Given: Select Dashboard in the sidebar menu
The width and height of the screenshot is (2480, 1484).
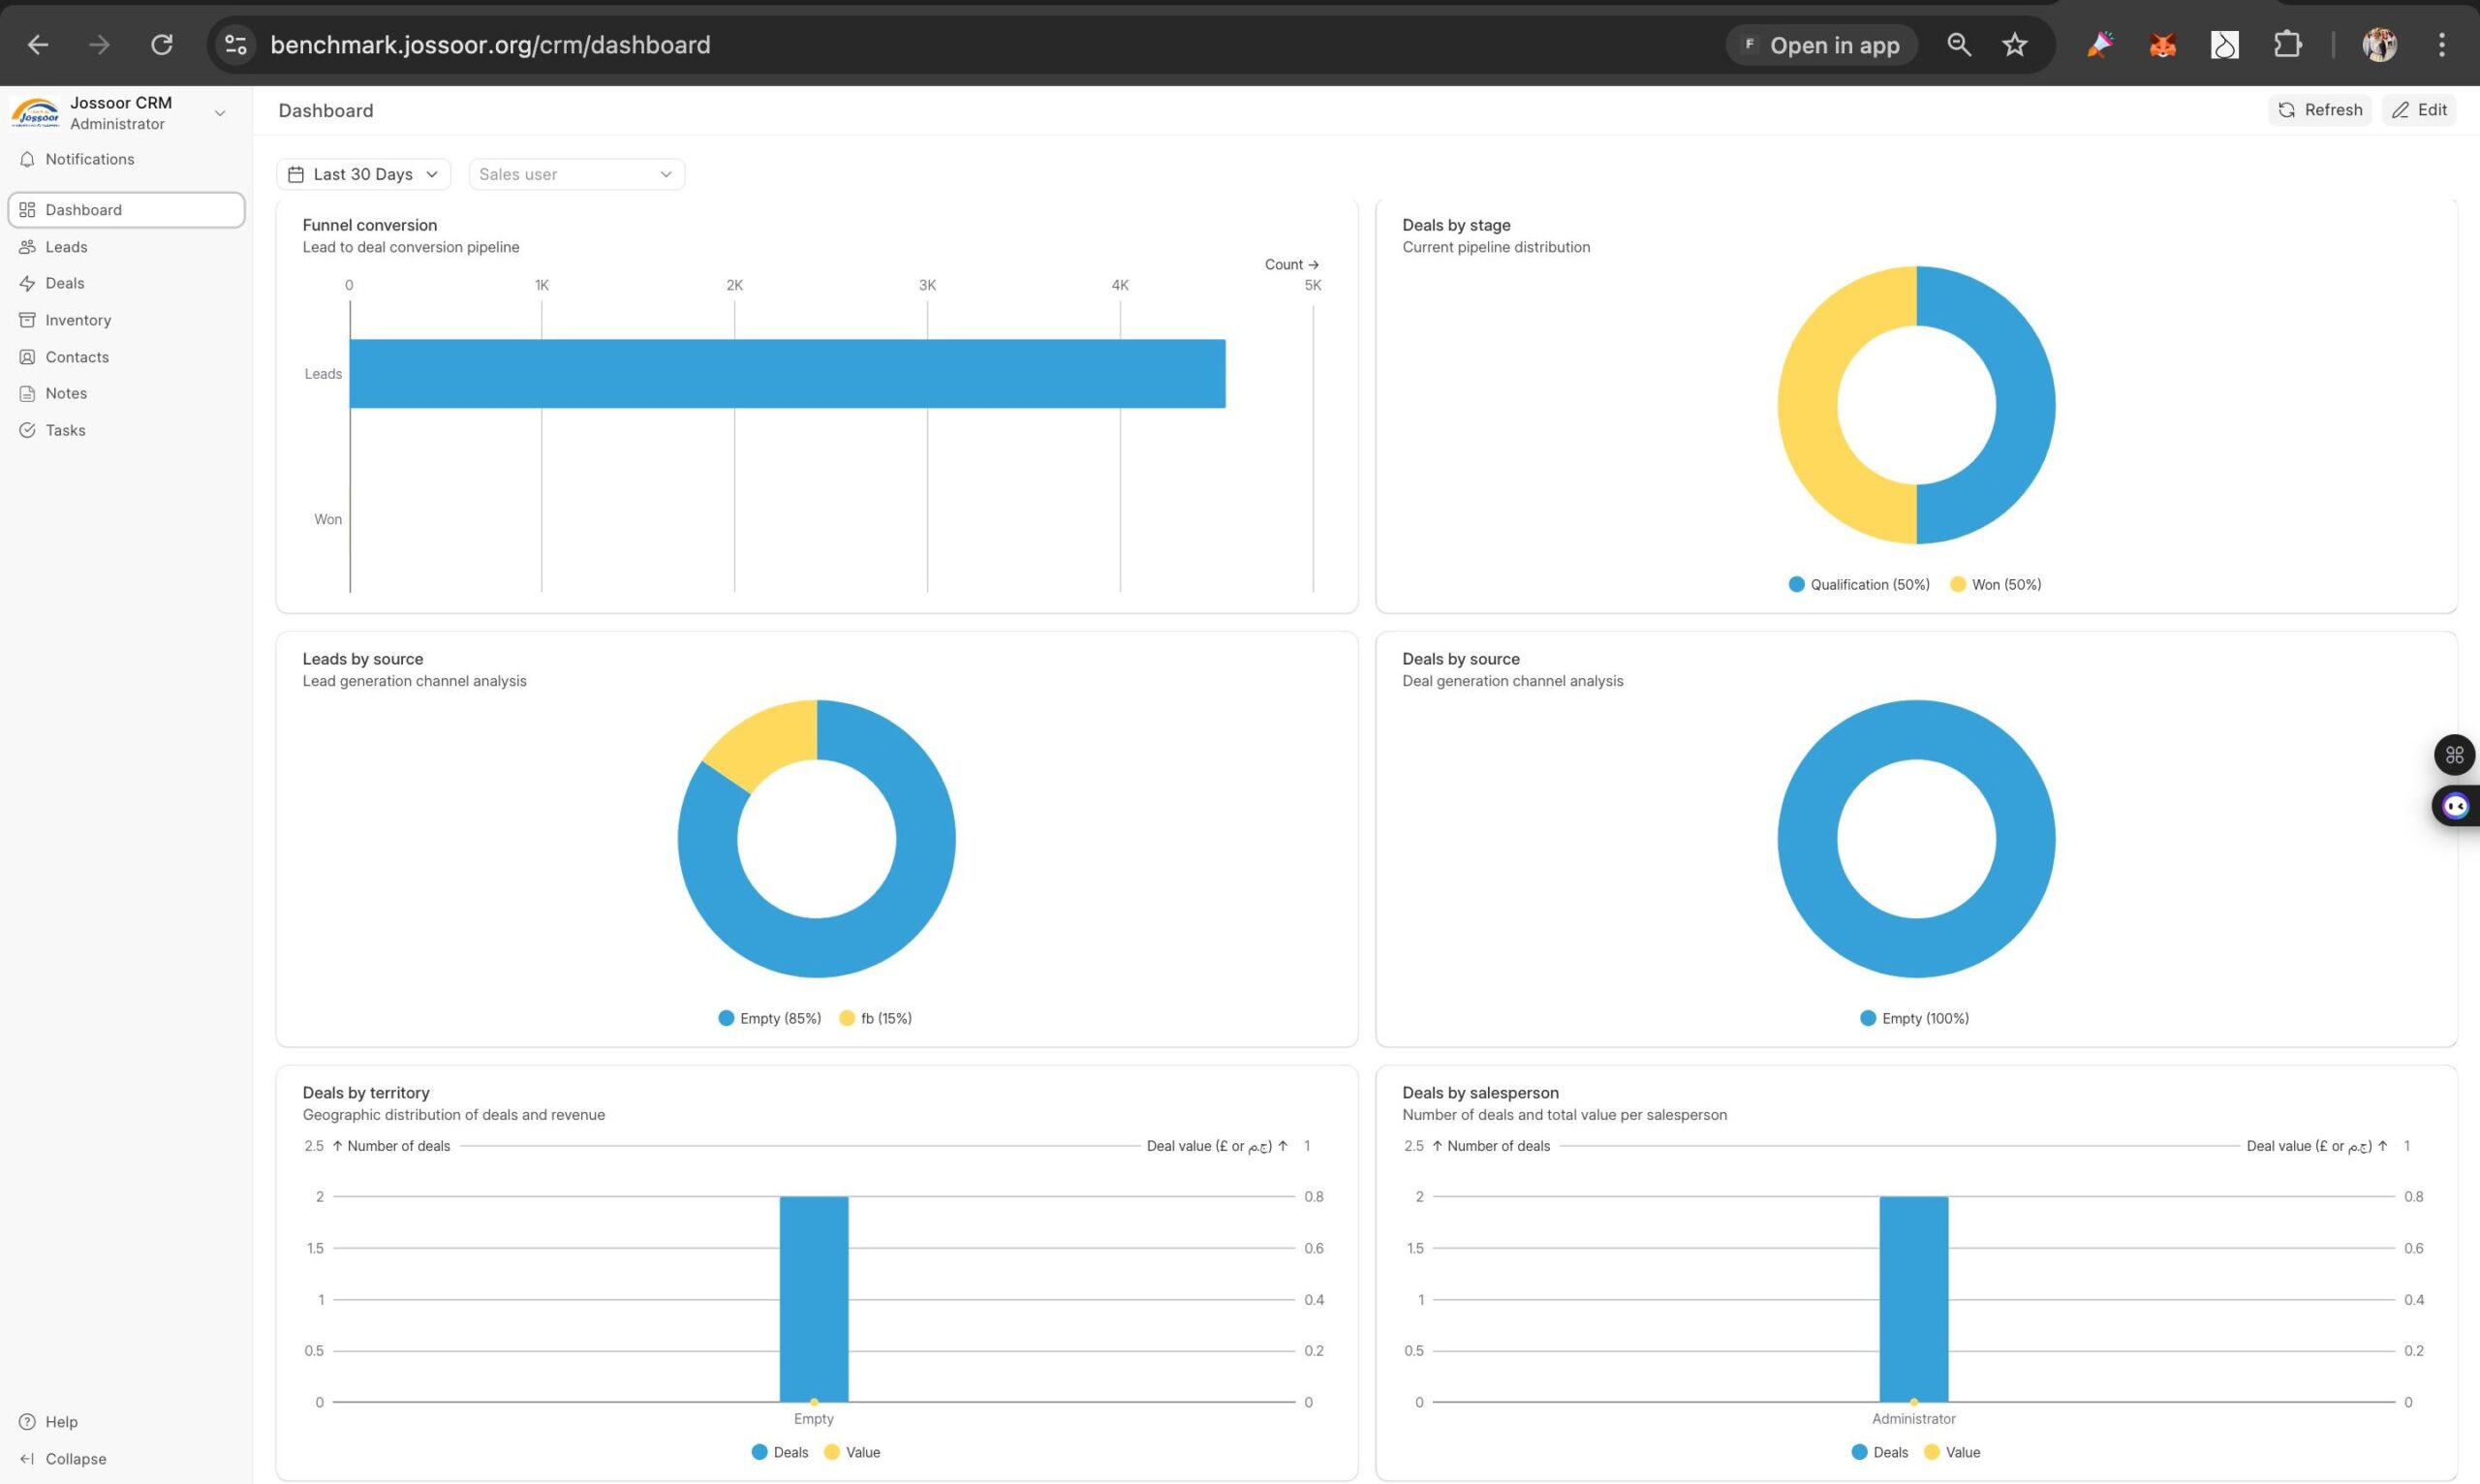Looking at the screenshot, I should [x=125, y=210].
